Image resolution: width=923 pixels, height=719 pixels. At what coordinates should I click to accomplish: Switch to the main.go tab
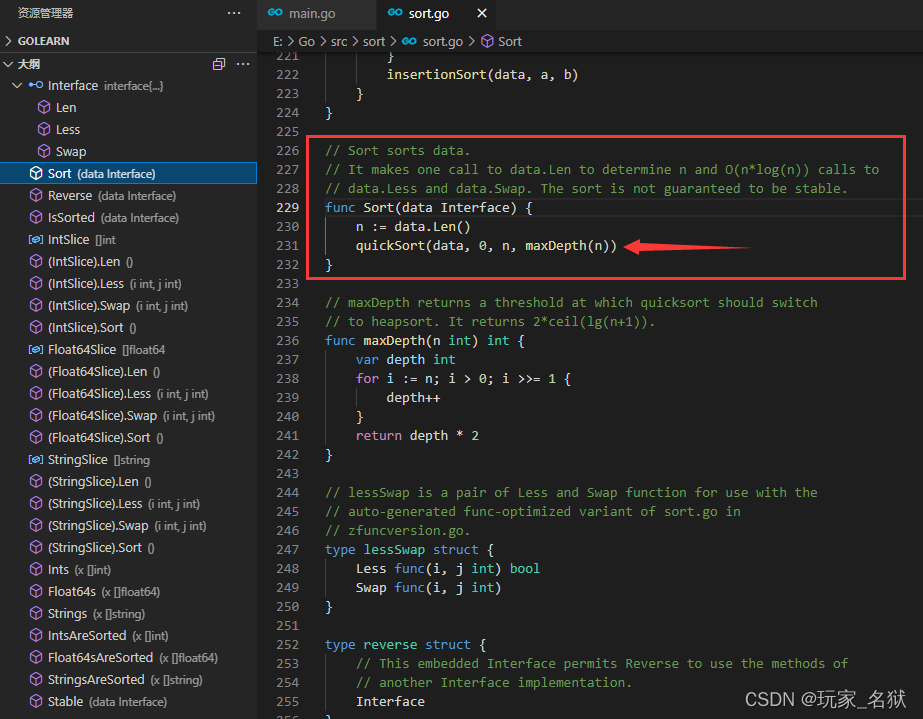312,13
